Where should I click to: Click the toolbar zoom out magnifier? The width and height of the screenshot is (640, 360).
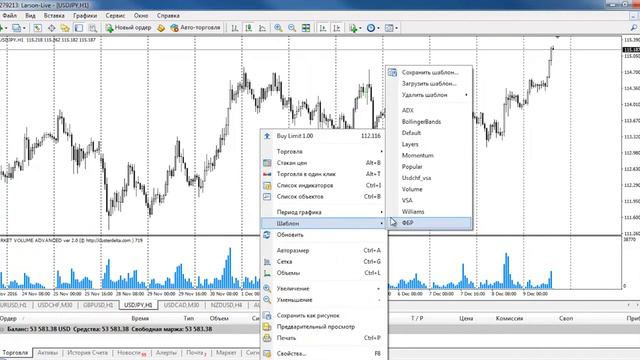coord(292,28)
